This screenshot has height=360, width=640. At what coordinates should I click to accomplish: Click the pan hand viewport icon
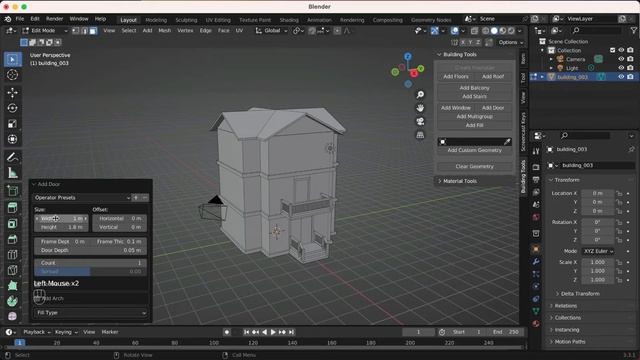coord(420,108)
